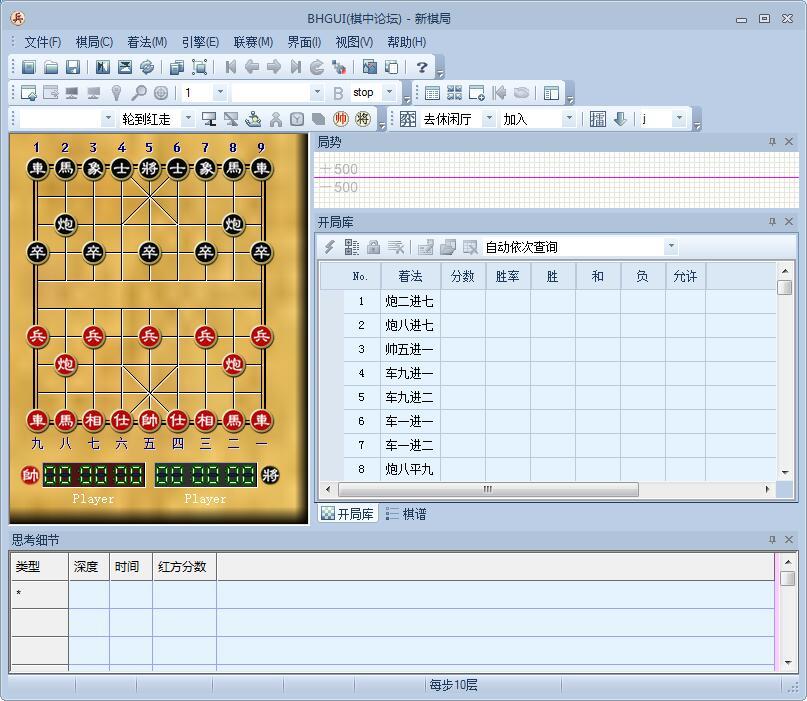Click the copy position icon

pyautogui.click(x=177, y=67)
